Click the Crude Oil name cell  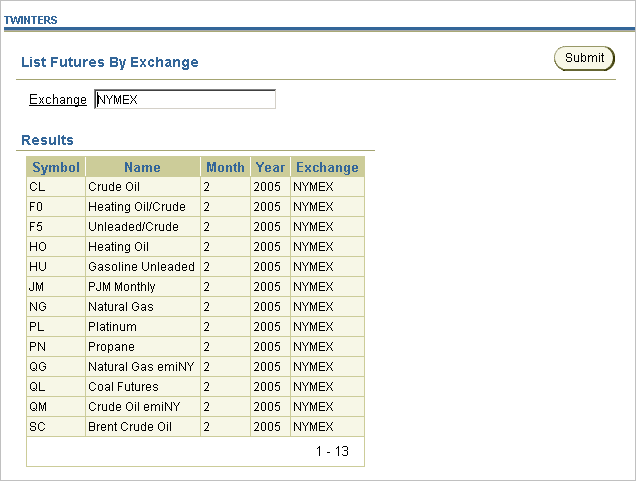pos(114,187)
